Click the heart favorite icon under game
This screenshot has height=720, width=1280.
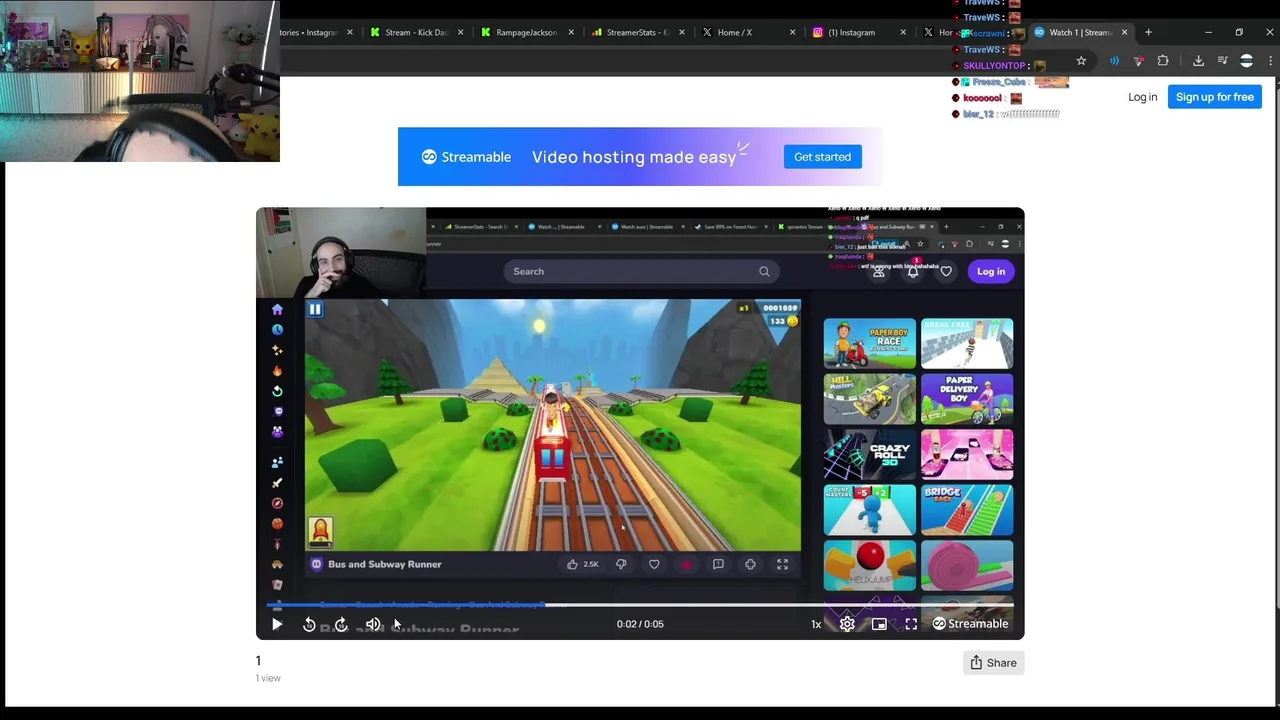[x=654, y=564]
